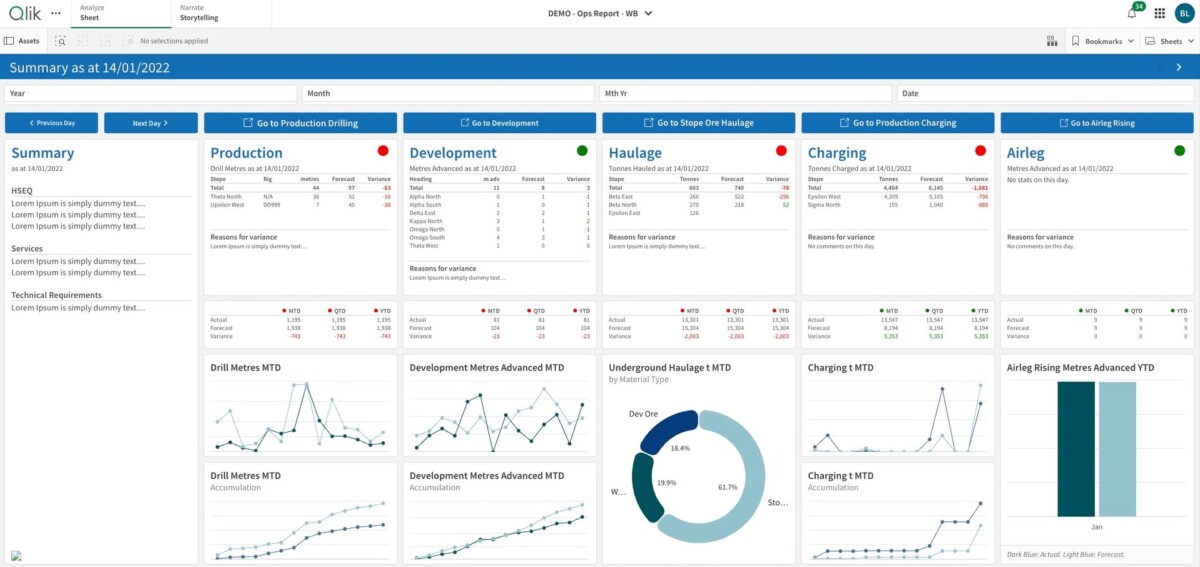The height and width of the screenshot is (567, 1200).
Task: Click the green Airleg status indicator
Action: coord(1180,151)
